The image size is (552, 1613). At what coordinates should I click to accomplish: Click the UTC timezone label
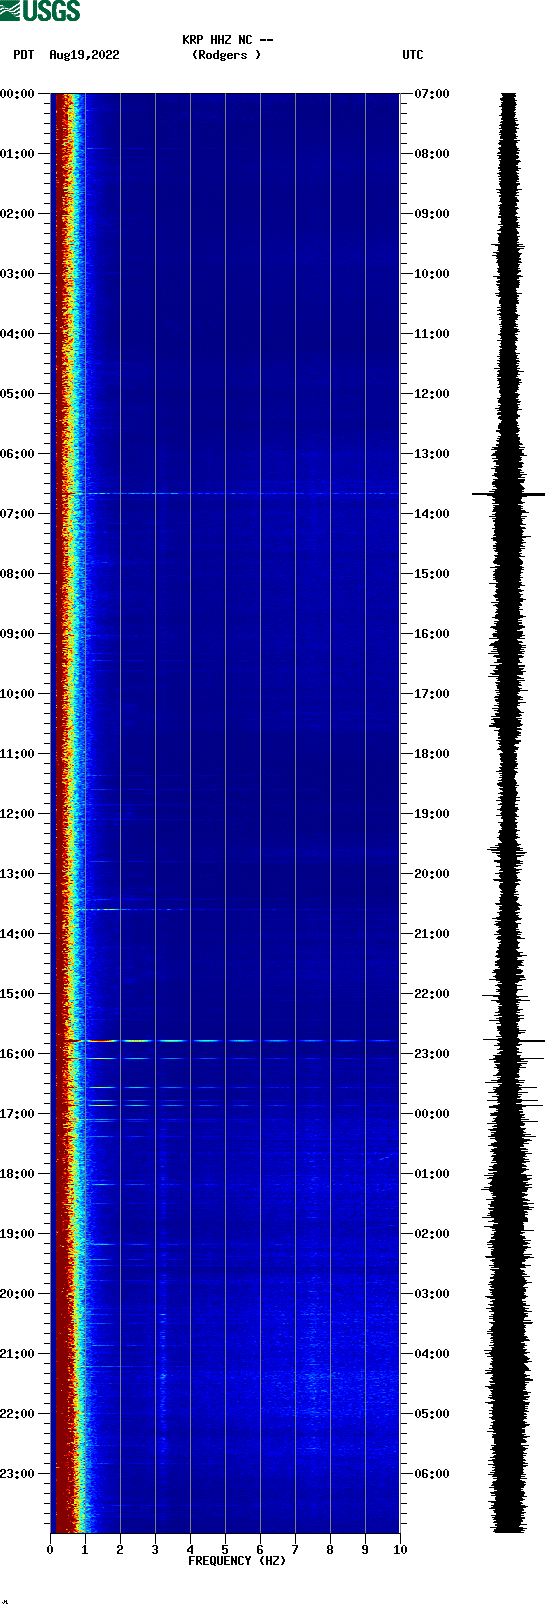click(x=413, y=55)
